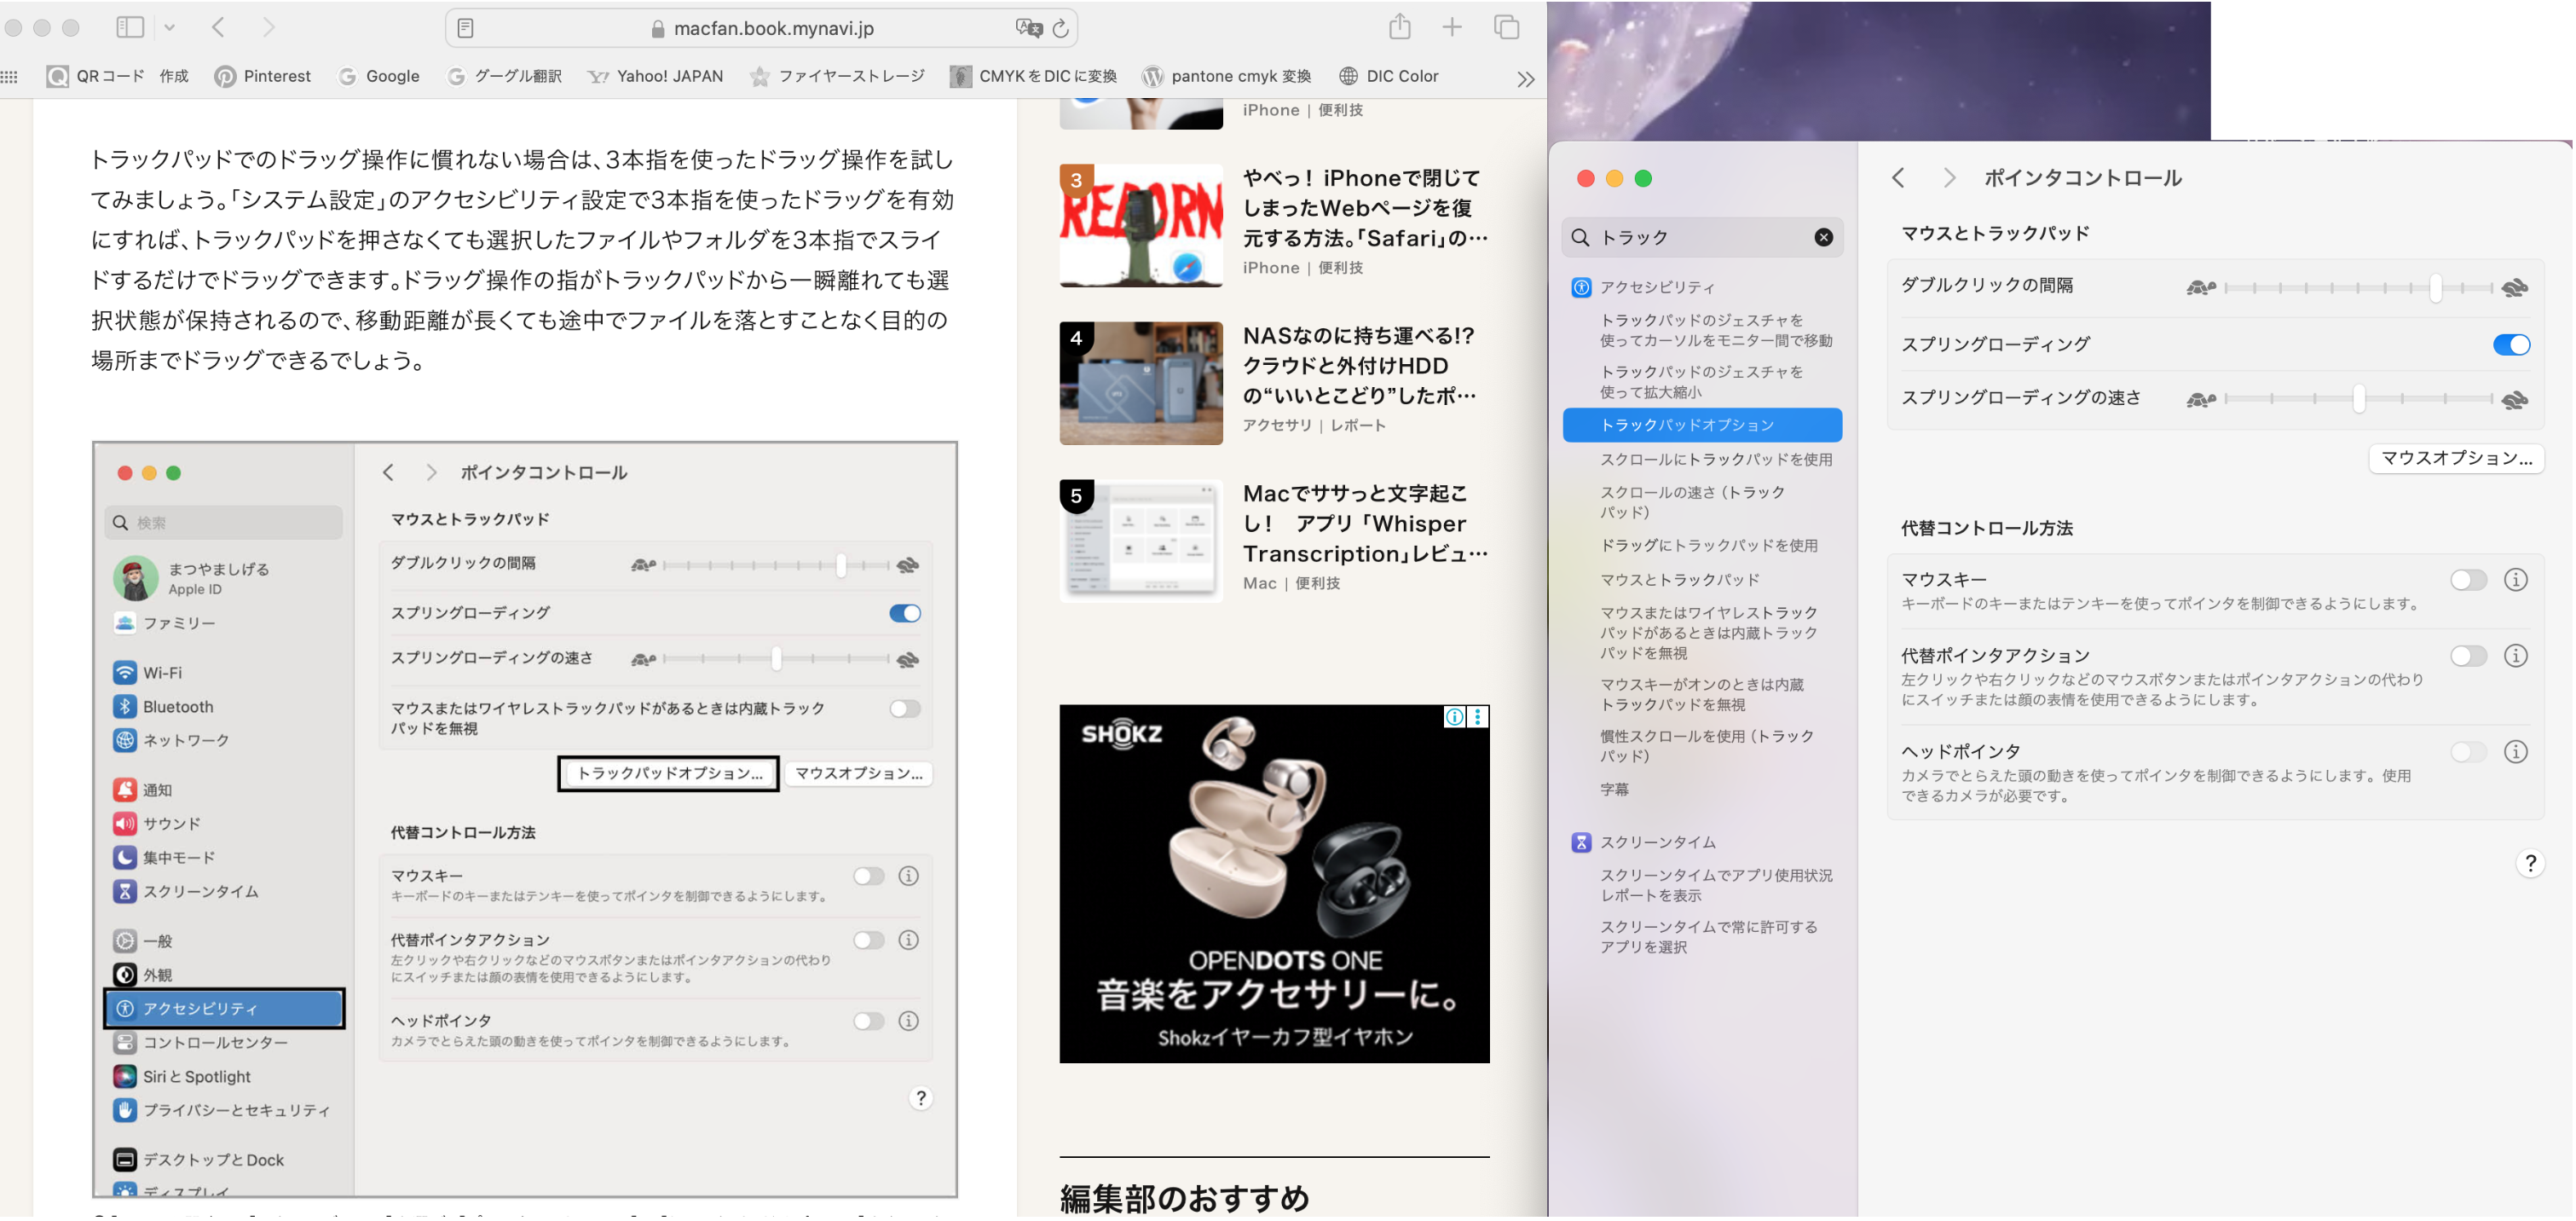Click Safari's share icon
This screenshot has width=2576, height=1221.
1399,27
